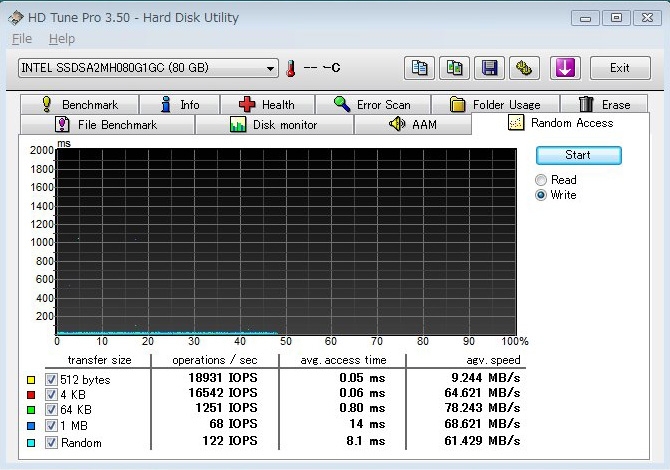Click the floppy disk save icon

(x=489, y=68)
